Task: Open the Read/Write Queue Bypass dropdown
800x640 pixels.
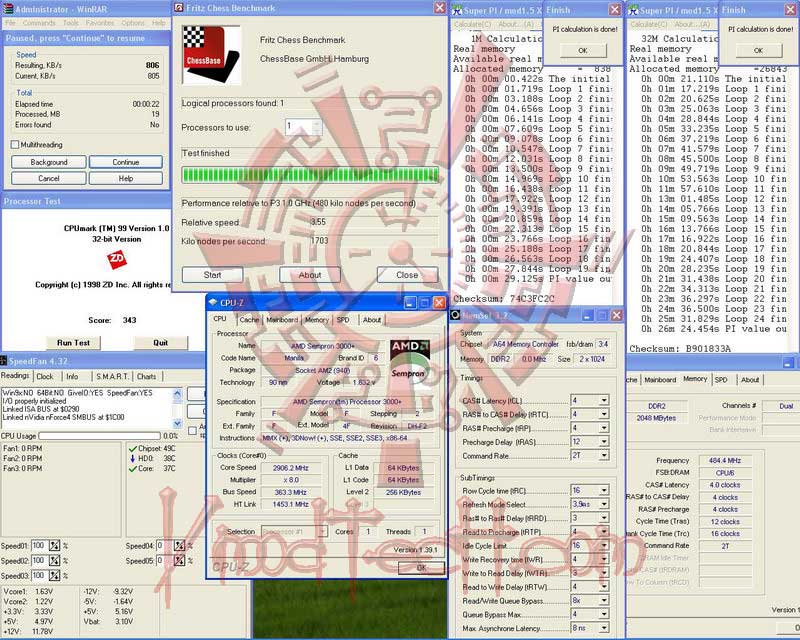Action: pos(604,601)
